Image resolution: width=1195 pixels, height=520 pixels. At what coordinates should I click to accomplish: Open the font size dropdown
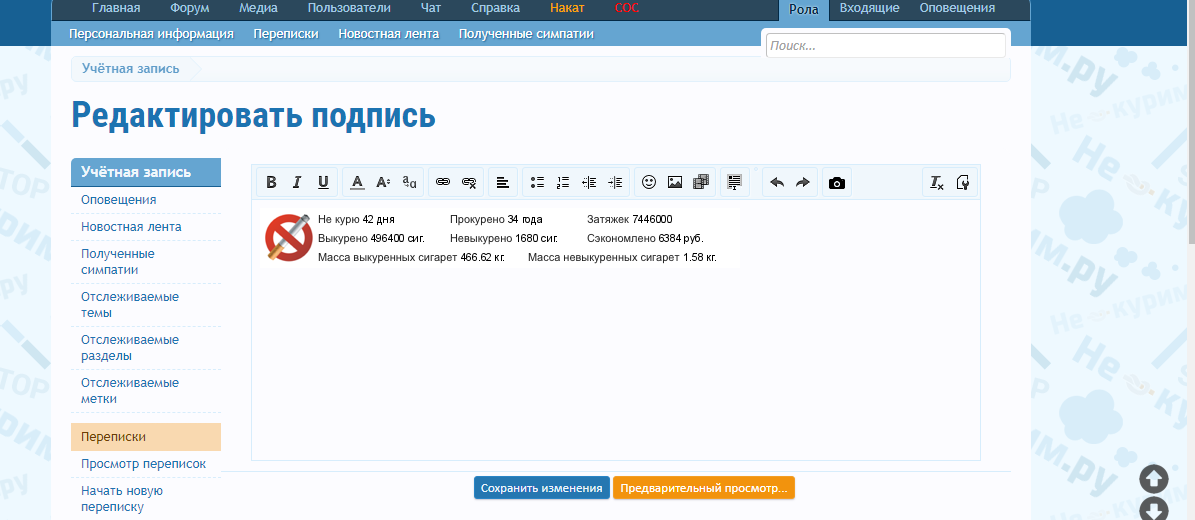point(383,182)
